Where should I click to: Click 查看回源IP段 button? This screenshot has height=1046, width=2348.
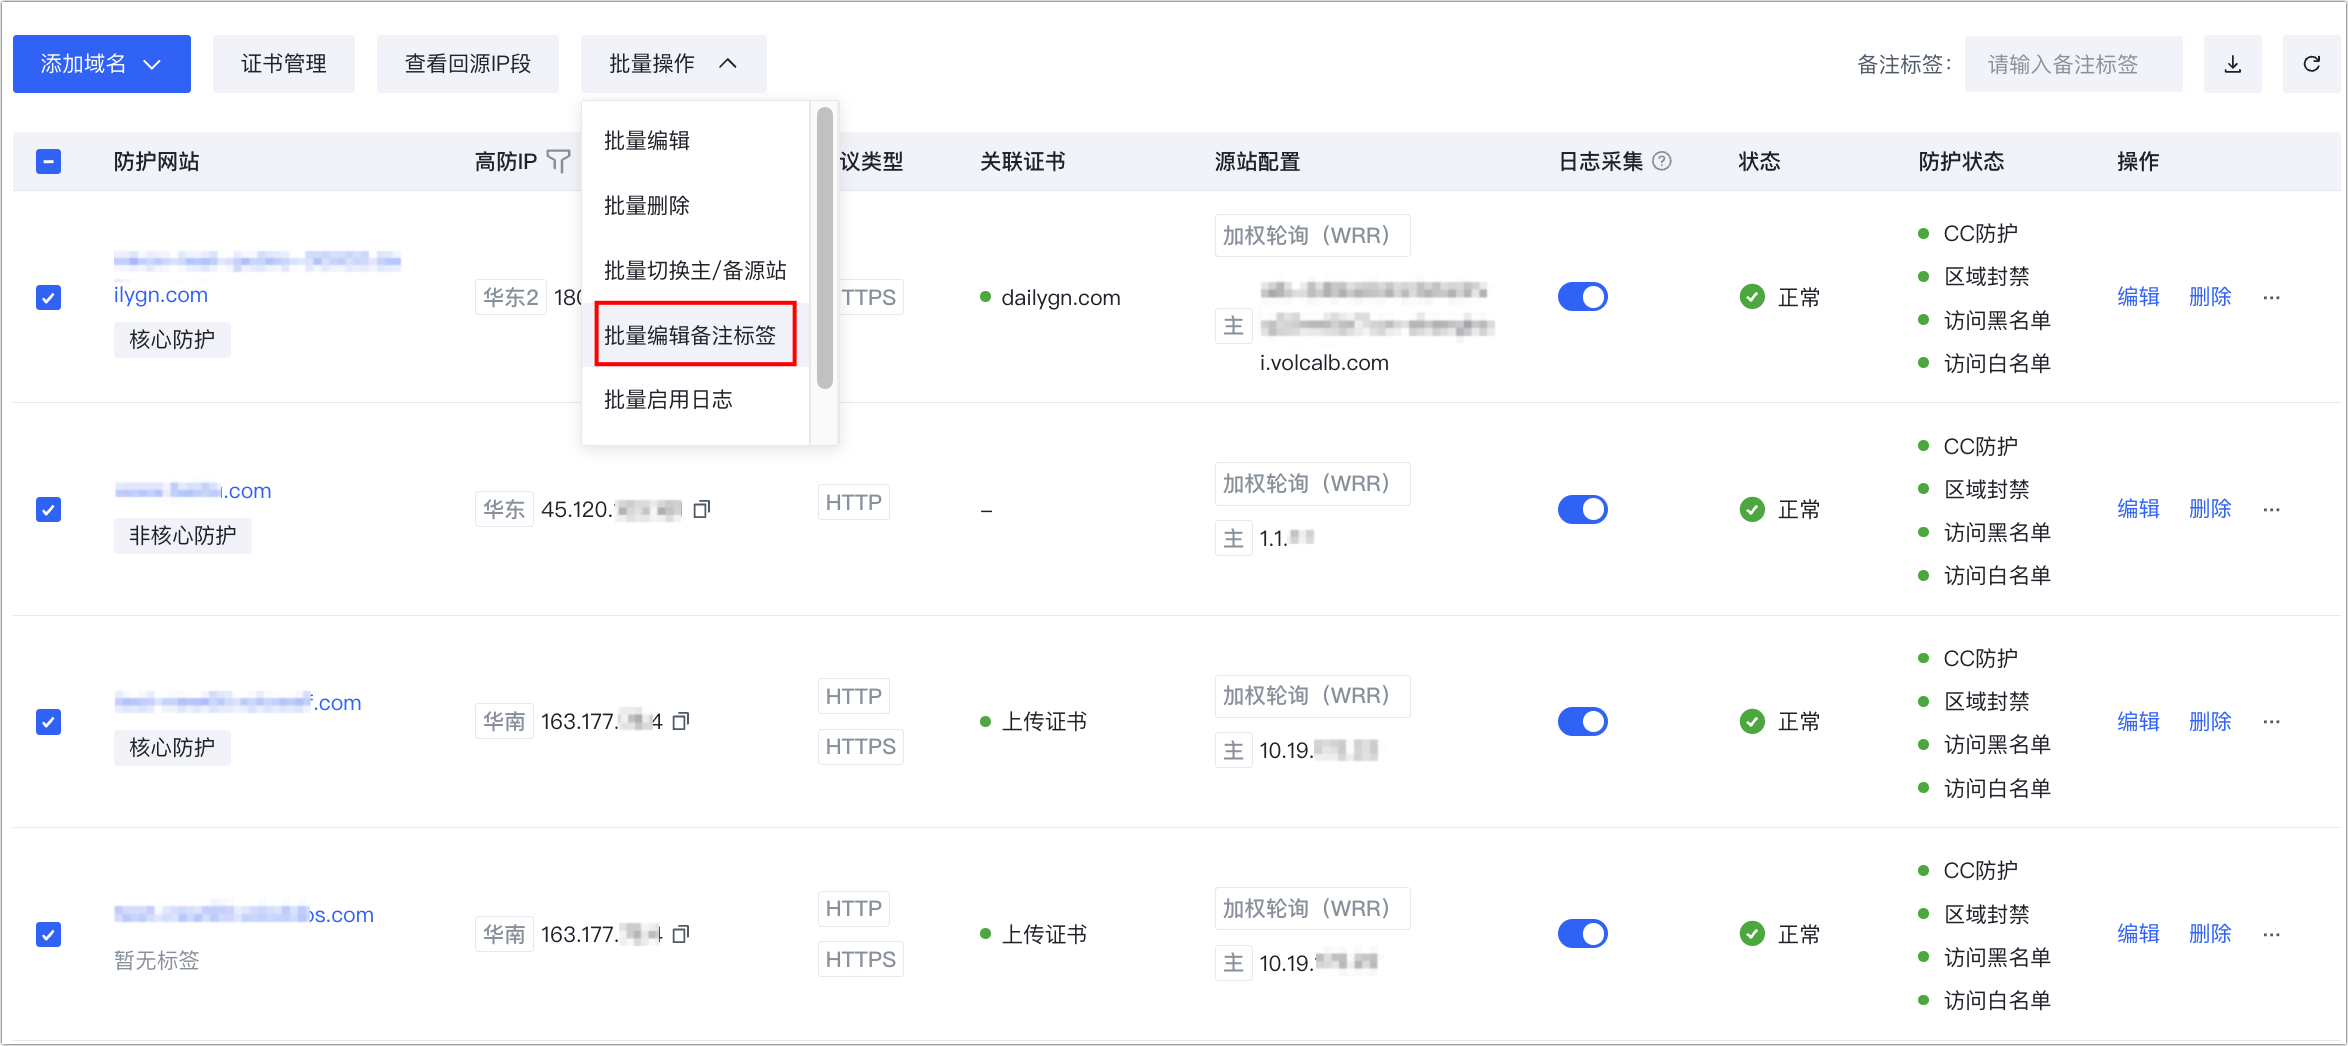coord(468,64)
